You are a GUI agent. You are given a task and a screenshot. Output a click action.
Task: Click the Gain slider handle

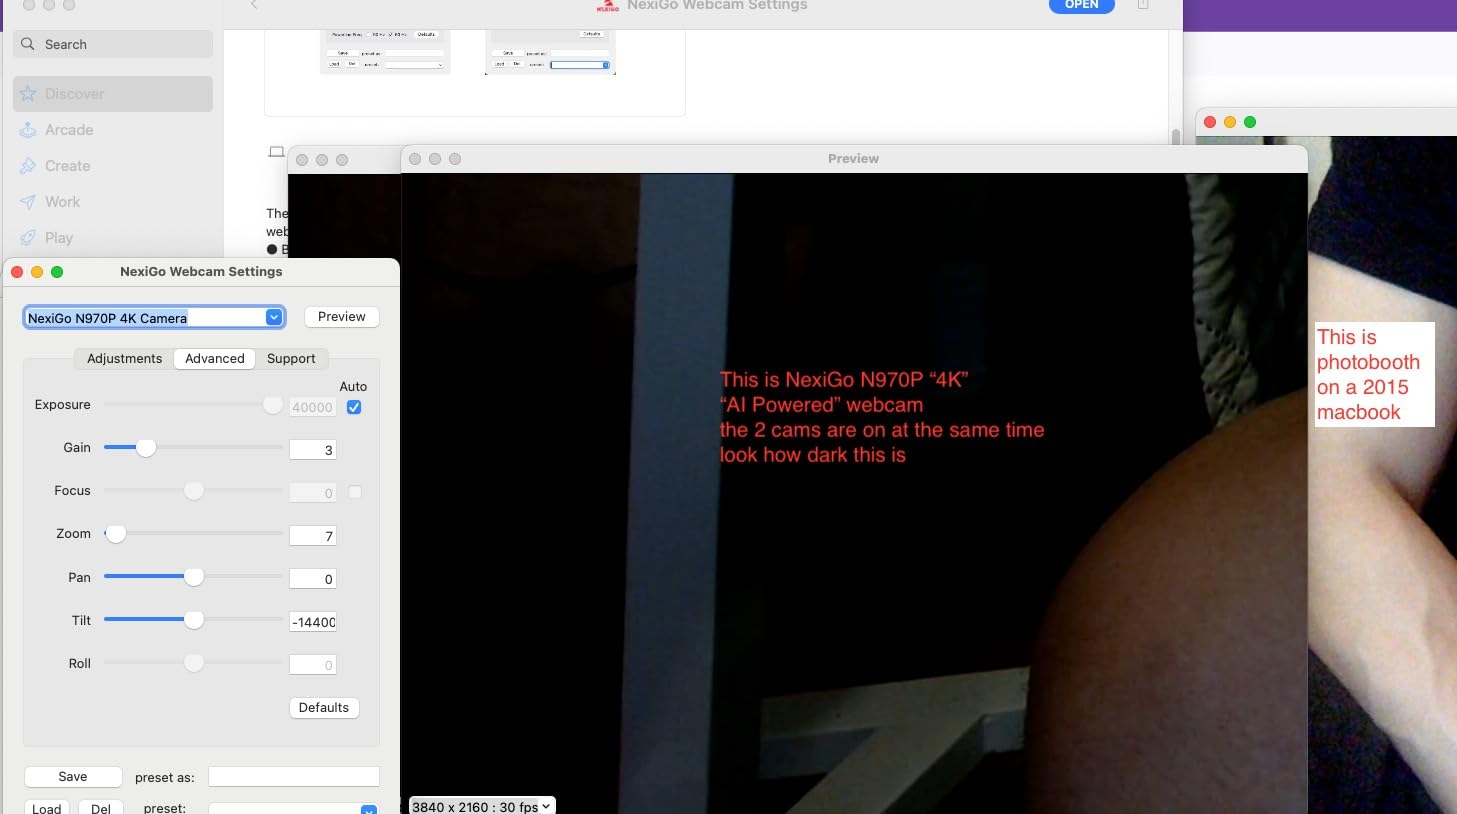(x=146, y=448)
